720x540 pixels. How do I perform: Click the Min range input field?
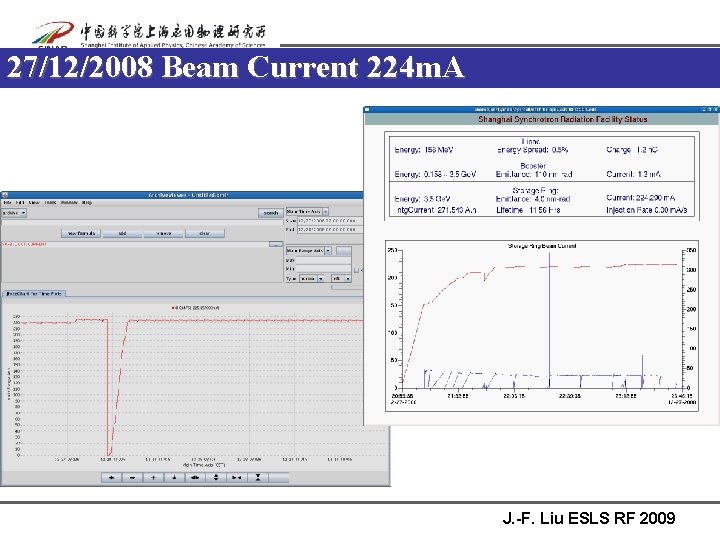click(323, 269)
